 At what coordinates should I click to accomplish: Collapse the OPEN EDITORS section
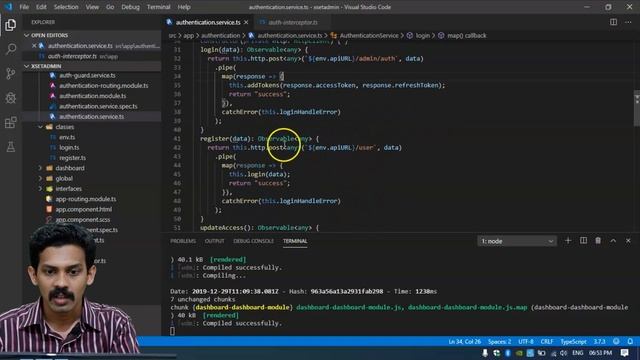point(27,36)
